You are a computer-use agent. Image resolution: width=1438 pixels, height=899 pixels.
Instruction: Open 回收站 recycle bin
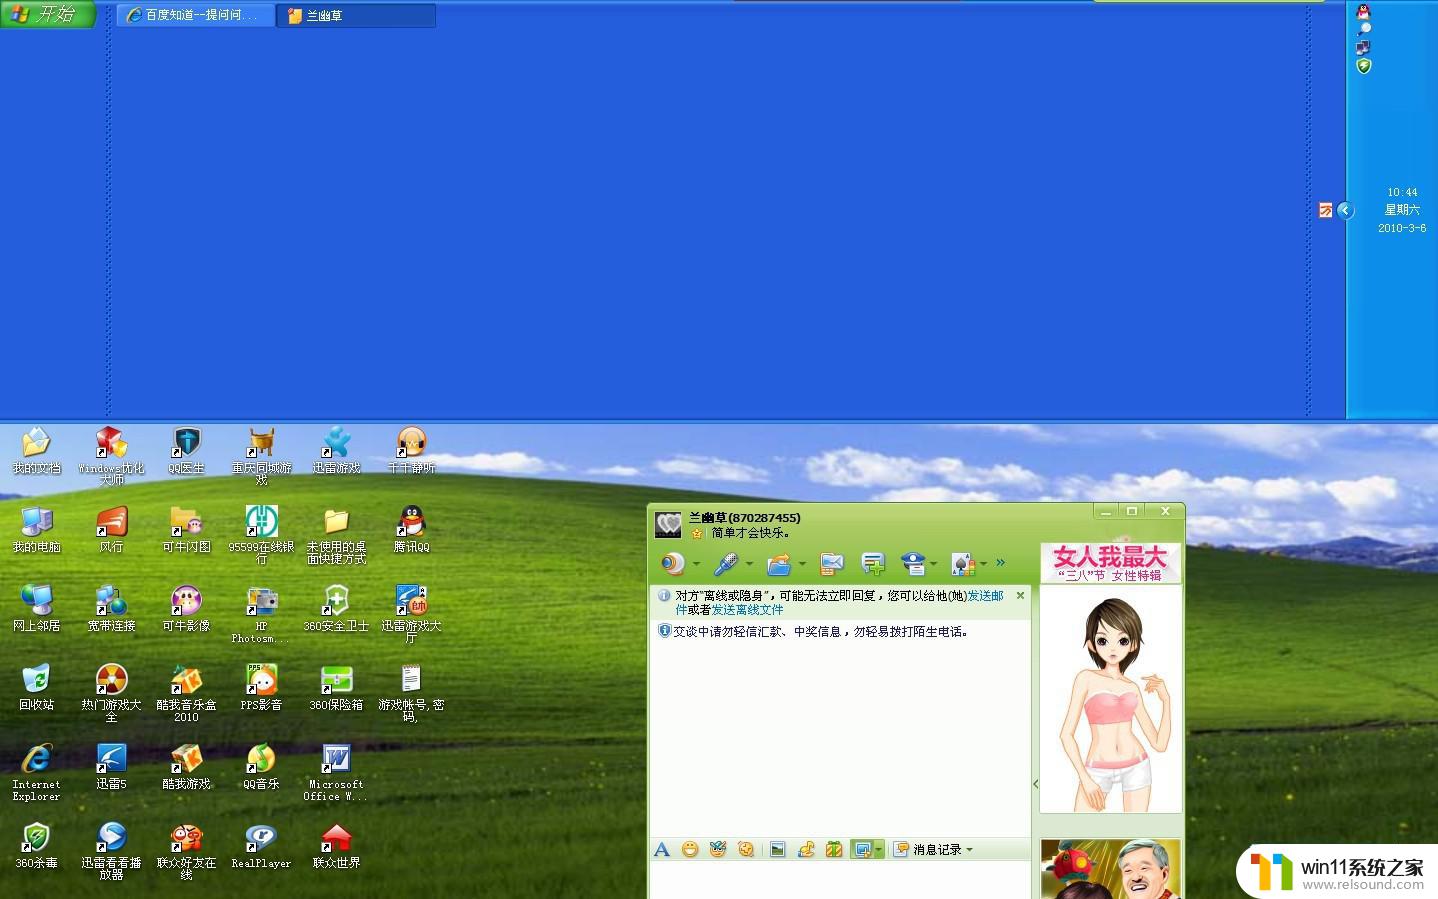tap(36, 687)
